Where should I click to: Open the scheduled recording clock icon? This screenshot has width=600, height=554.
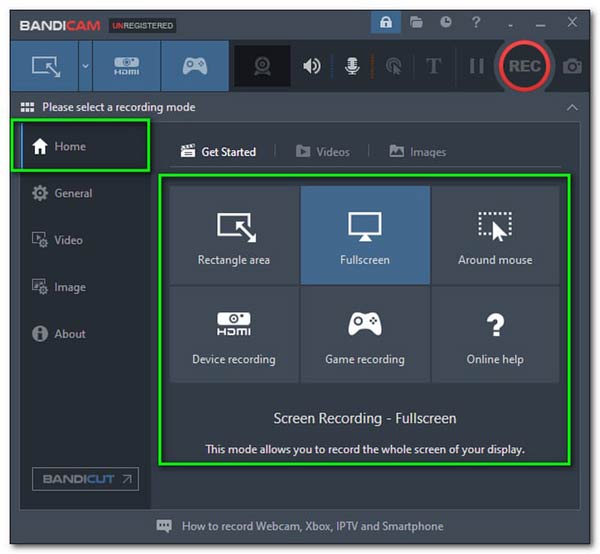tap(446, 22)
